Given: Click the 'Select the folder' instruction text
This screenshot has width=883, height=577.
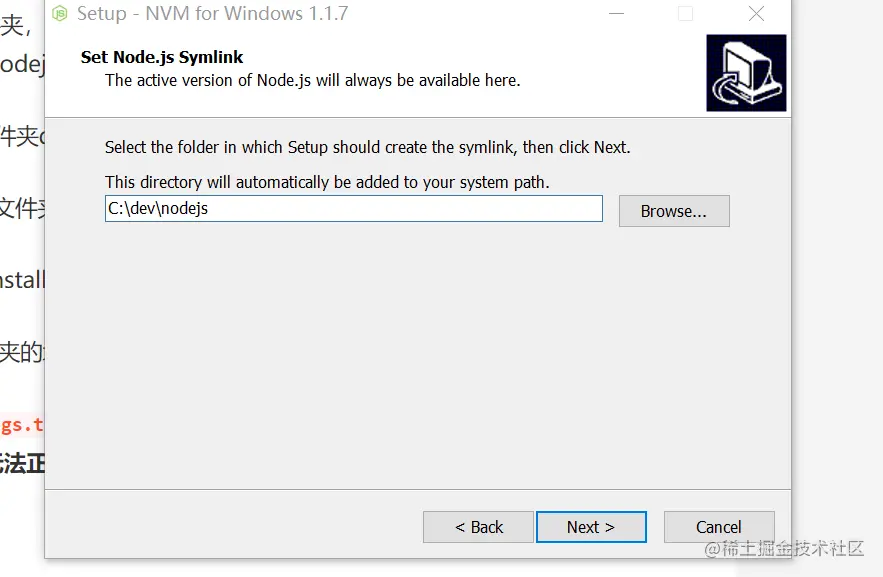Looking at the screenshot, I should 367,147.
